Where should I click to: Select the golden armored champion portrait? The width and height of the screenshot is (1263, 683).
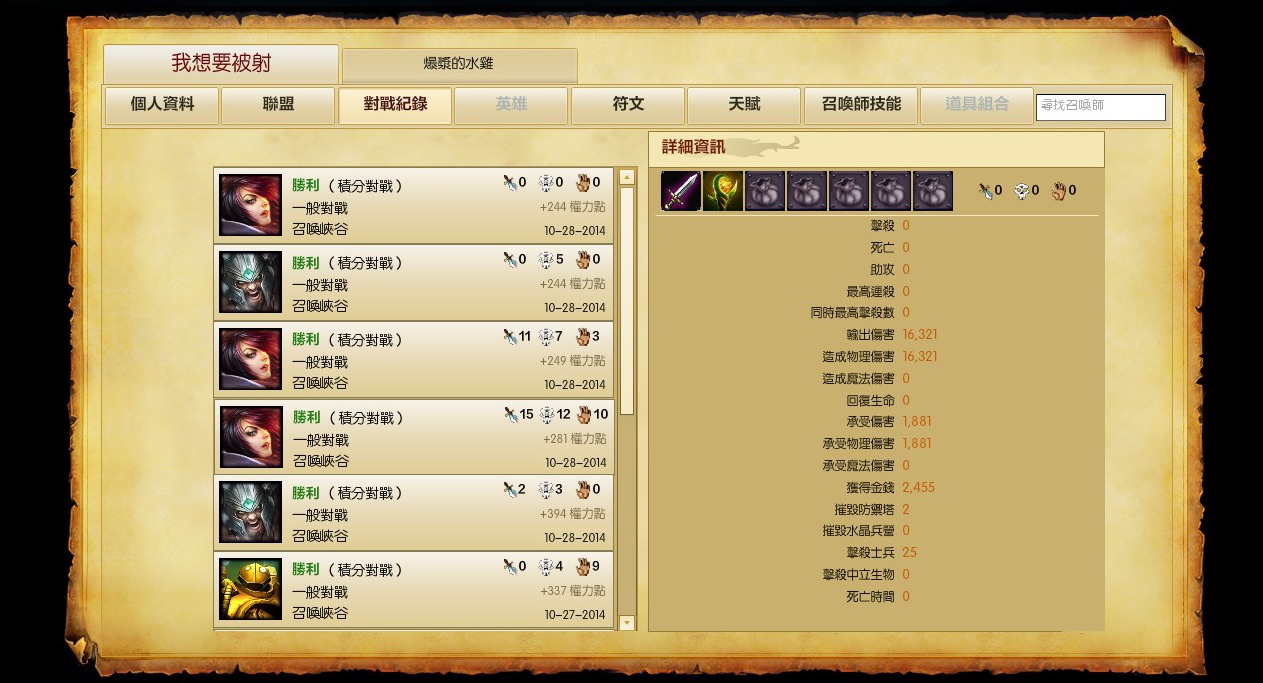(x=251, y=589)
